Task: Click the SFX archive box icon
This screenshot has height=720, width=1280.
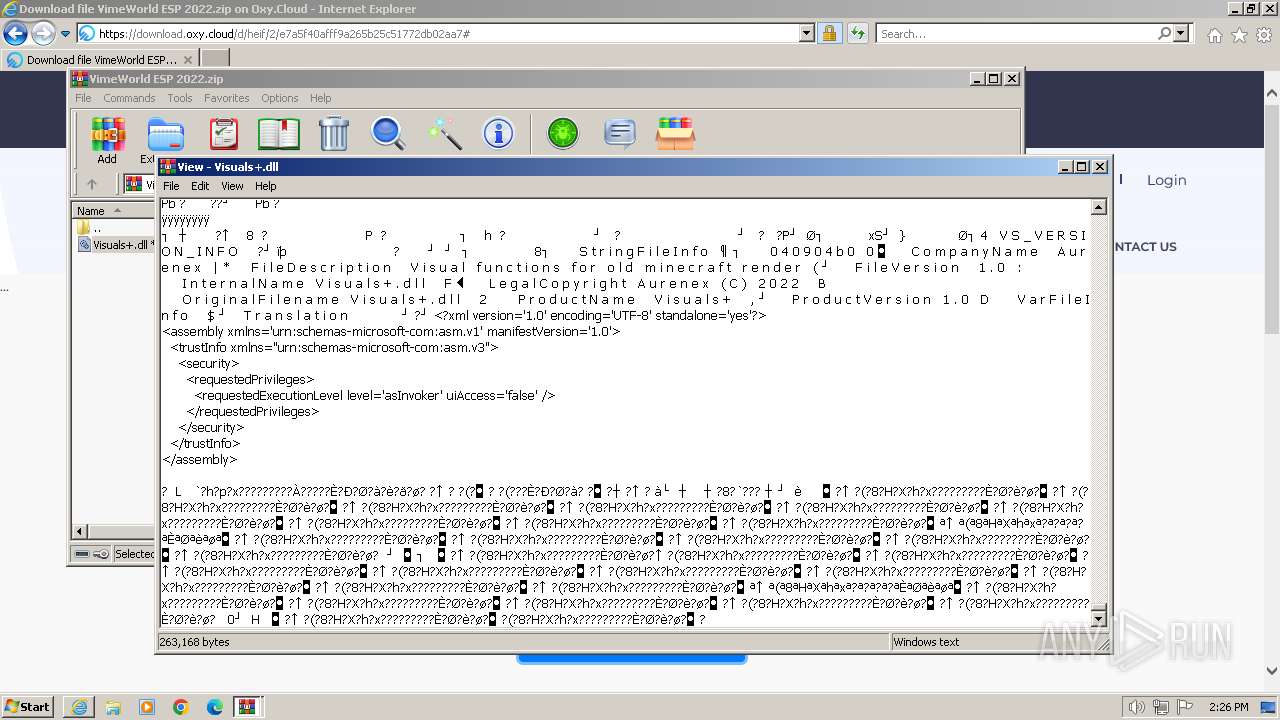Action: click(675, 133)
